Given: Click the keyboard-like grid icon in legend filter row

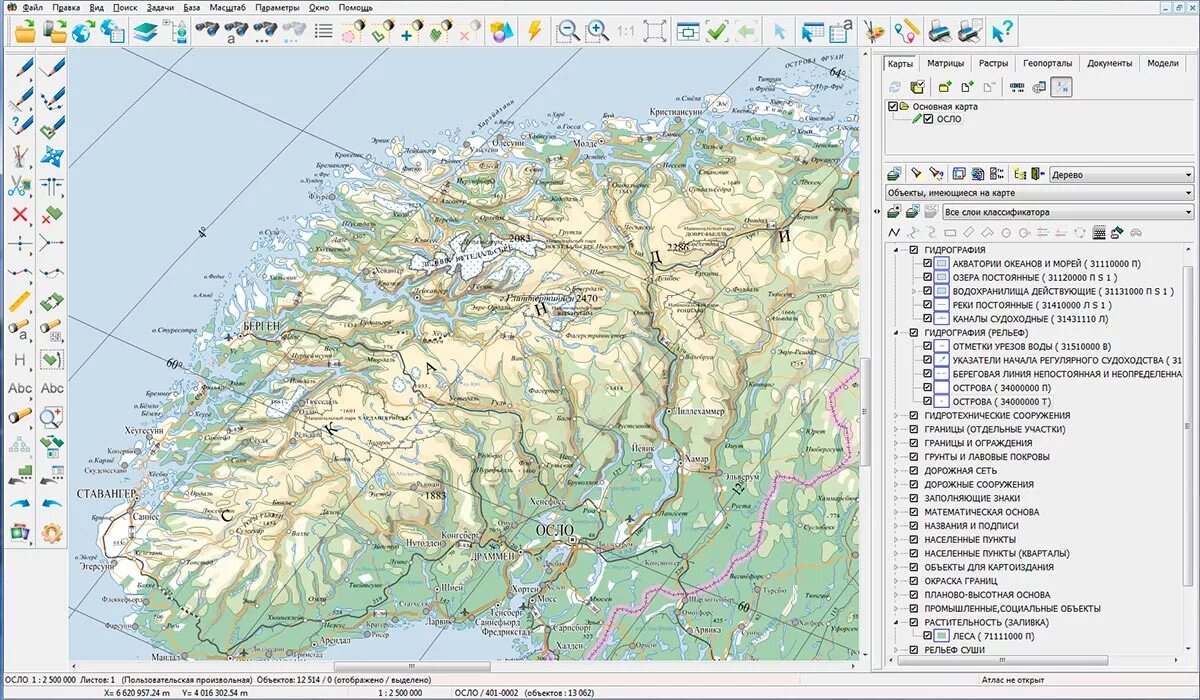Looking at the screenshot, I should [1100, 232].
